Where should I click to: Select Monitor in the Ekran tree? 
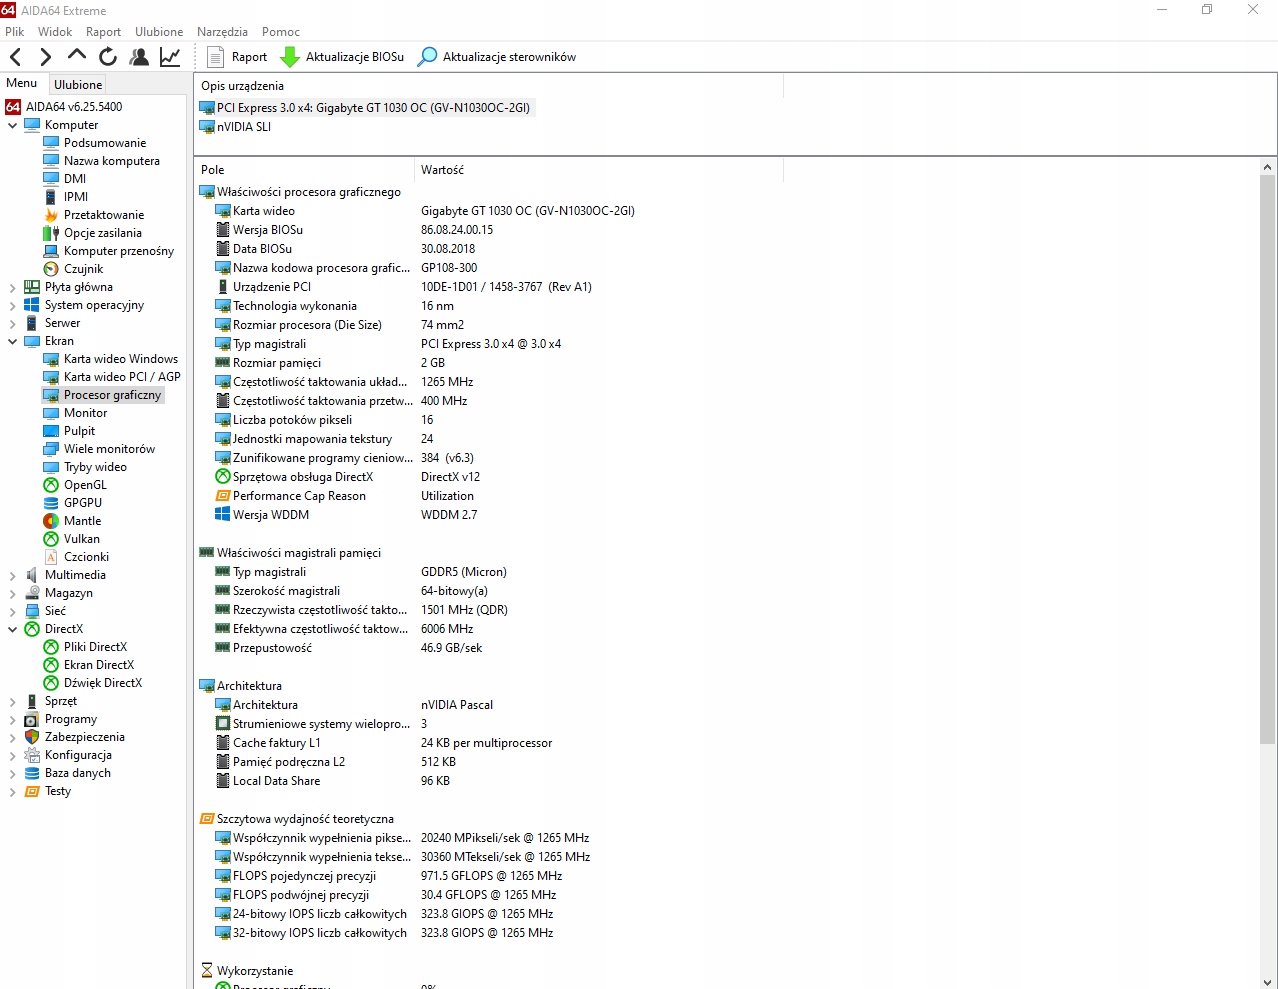pyautogui.click(x=85, y=413)
